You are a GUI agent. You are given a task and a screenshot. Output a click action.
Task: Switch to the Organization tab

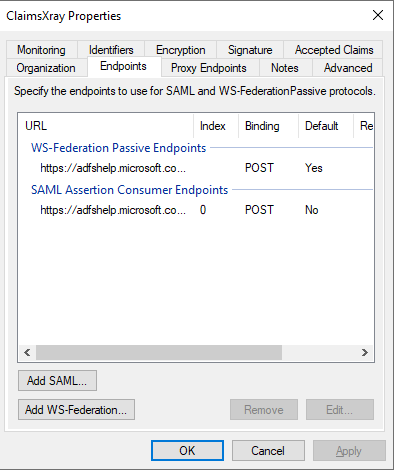[x=46, y=68]
